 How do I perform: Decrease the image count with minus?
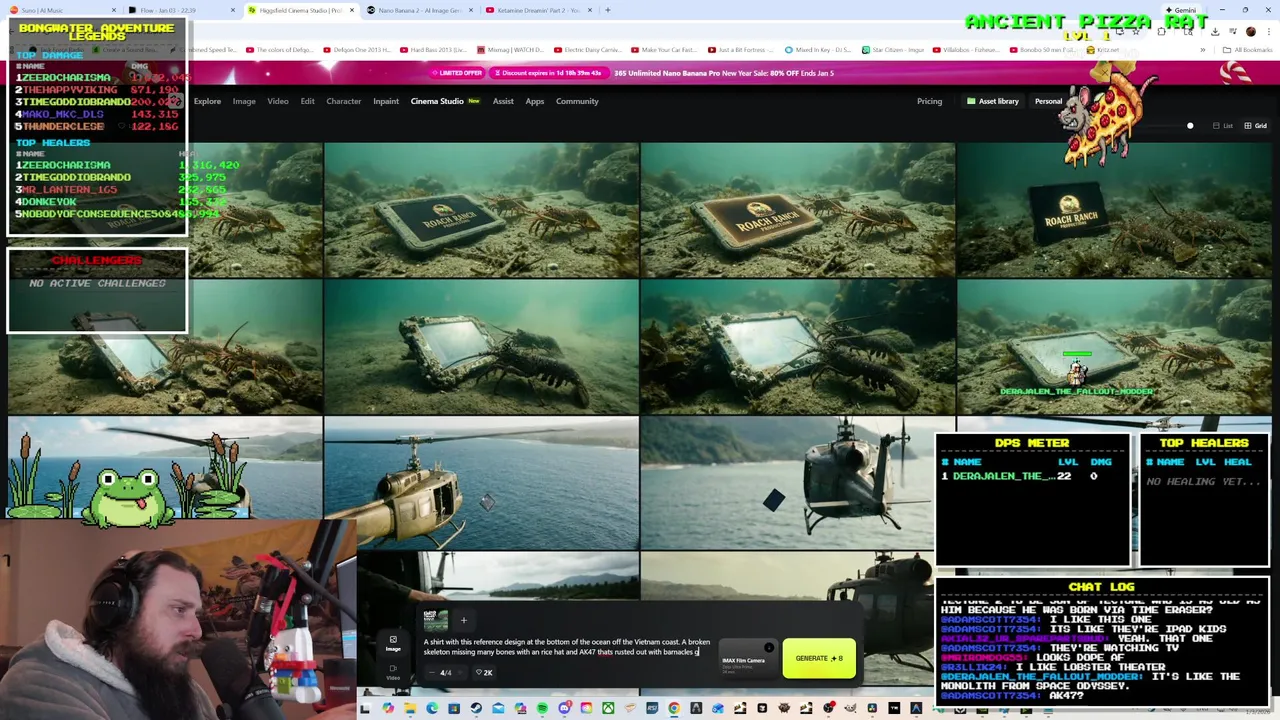tap(432, 673)
